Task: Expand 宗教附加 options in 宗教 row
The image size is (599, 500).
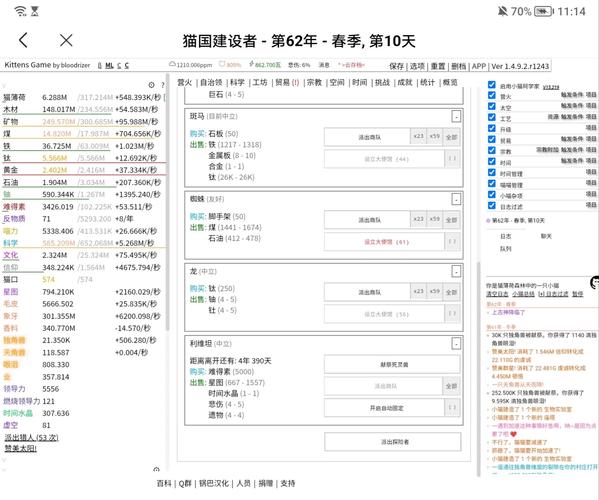Action: pos(547,149)
